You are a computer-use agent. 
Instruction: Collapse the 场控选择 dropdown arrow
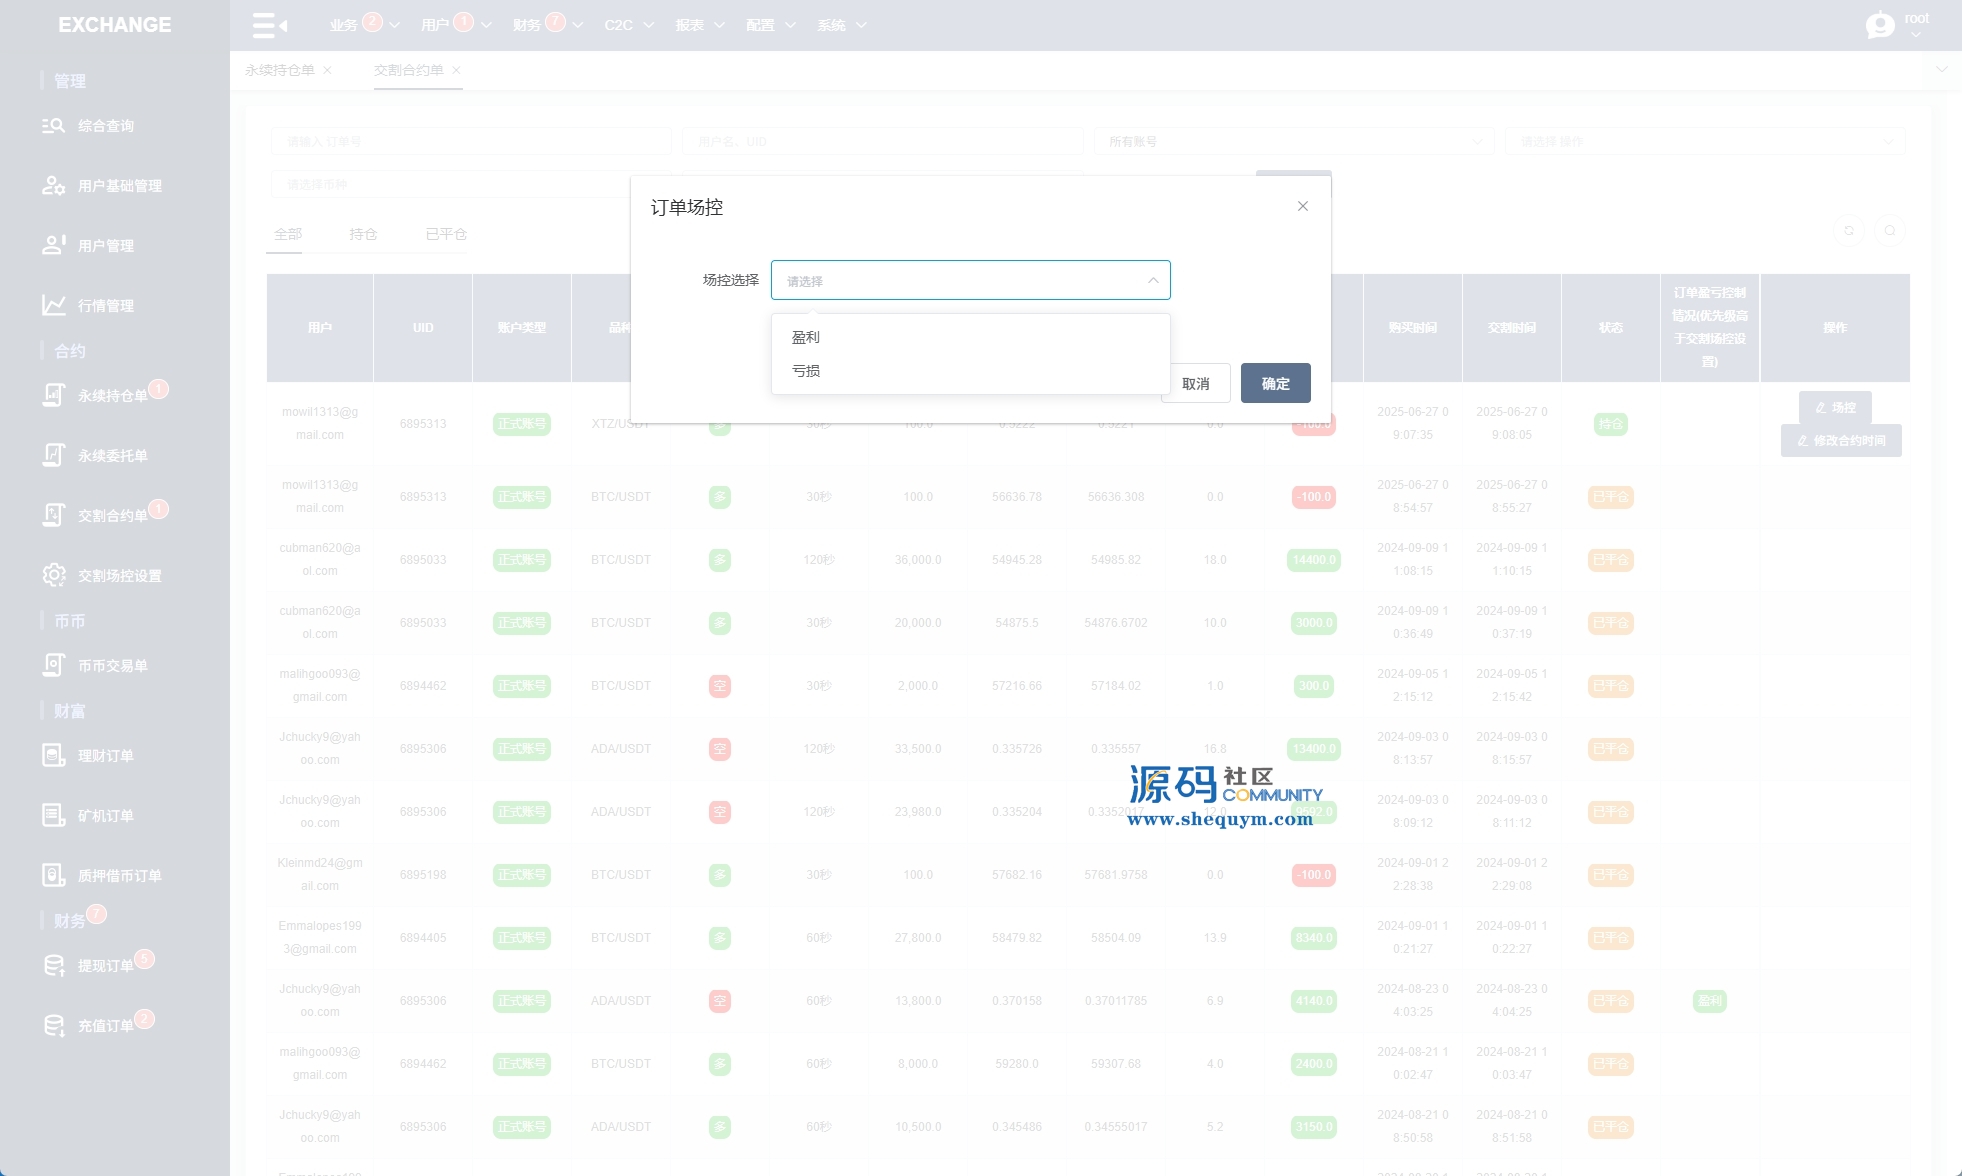(1153, 281)
